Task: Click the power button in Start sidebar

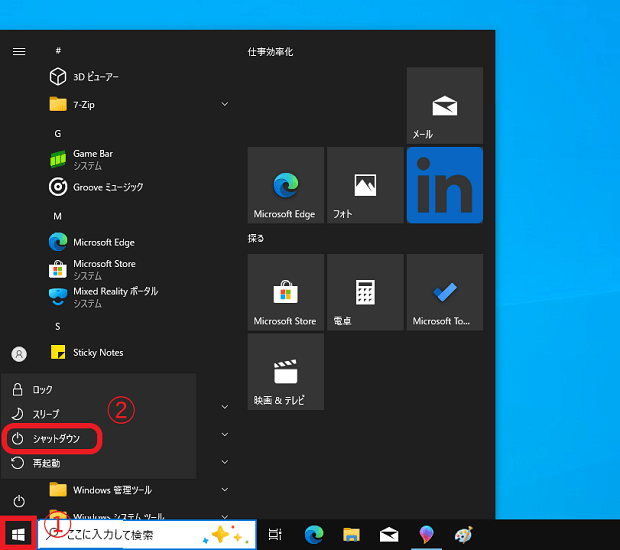Action: [18, 500]
